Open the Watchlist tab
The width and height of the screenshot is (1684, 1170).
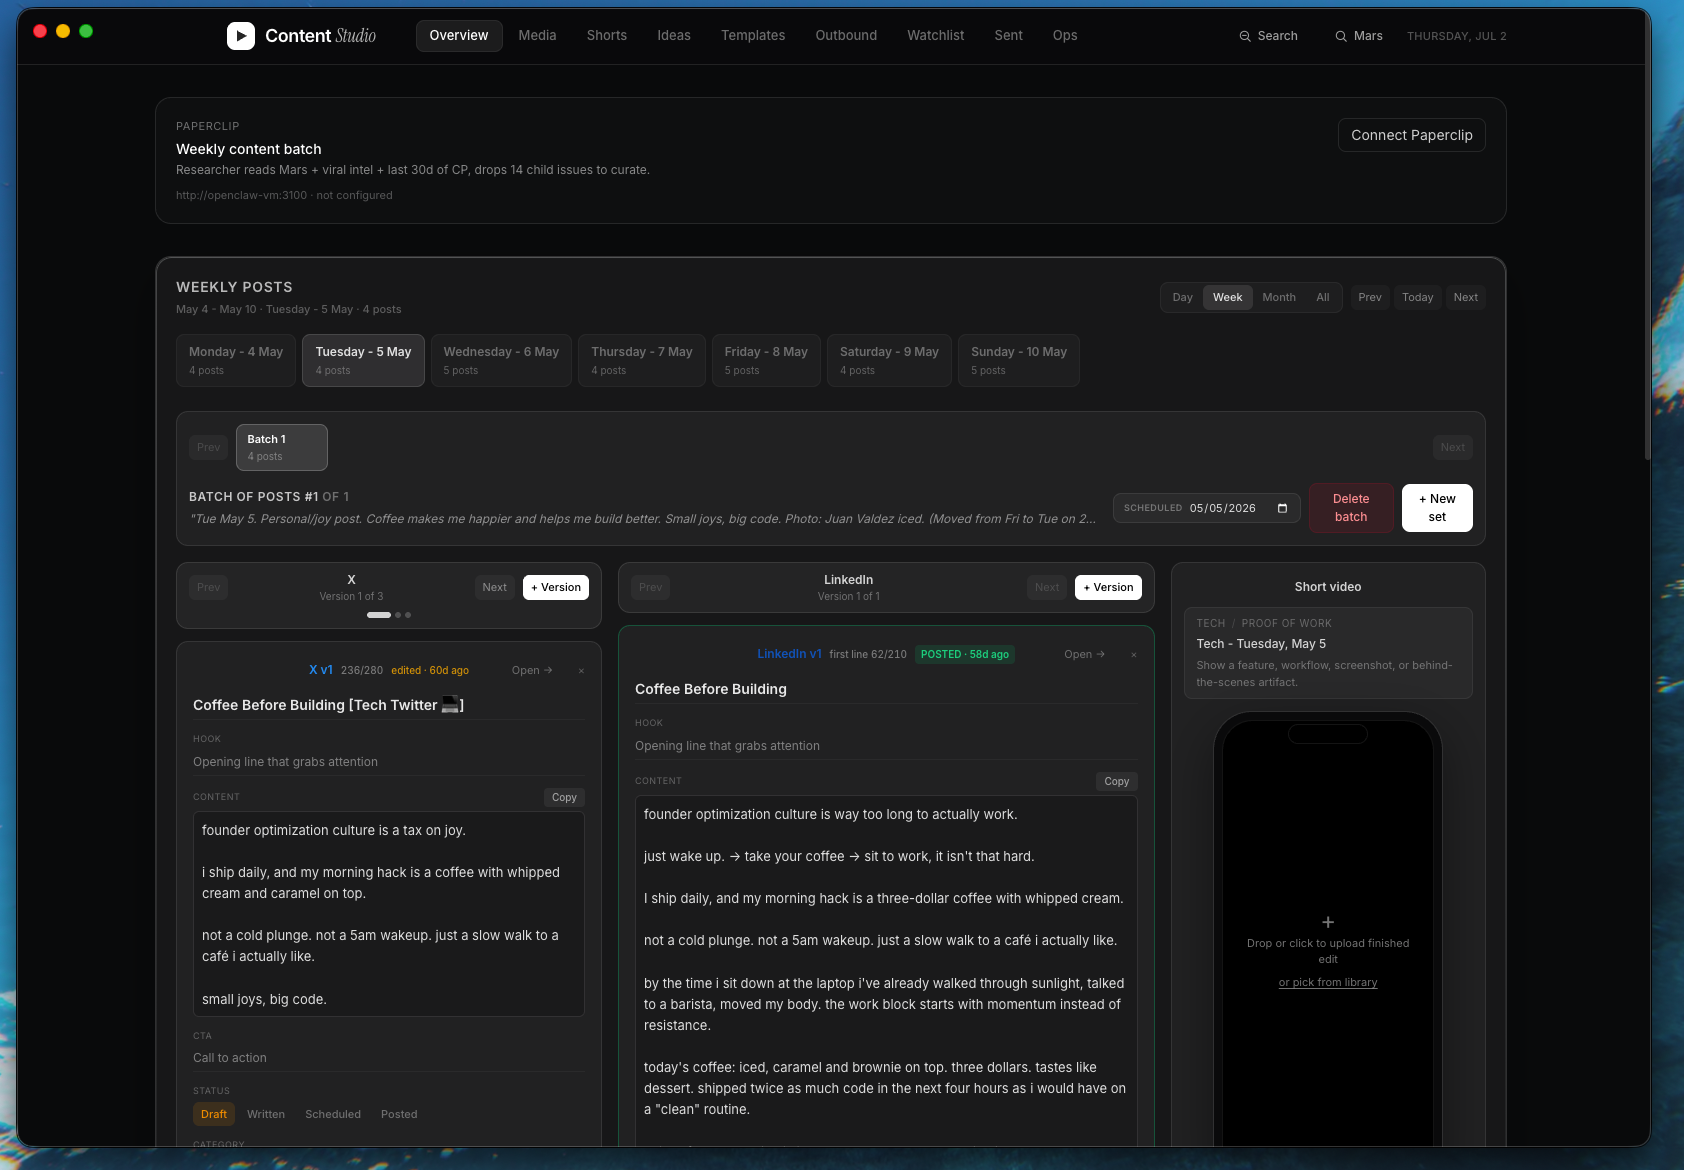[x=936, y=36]
